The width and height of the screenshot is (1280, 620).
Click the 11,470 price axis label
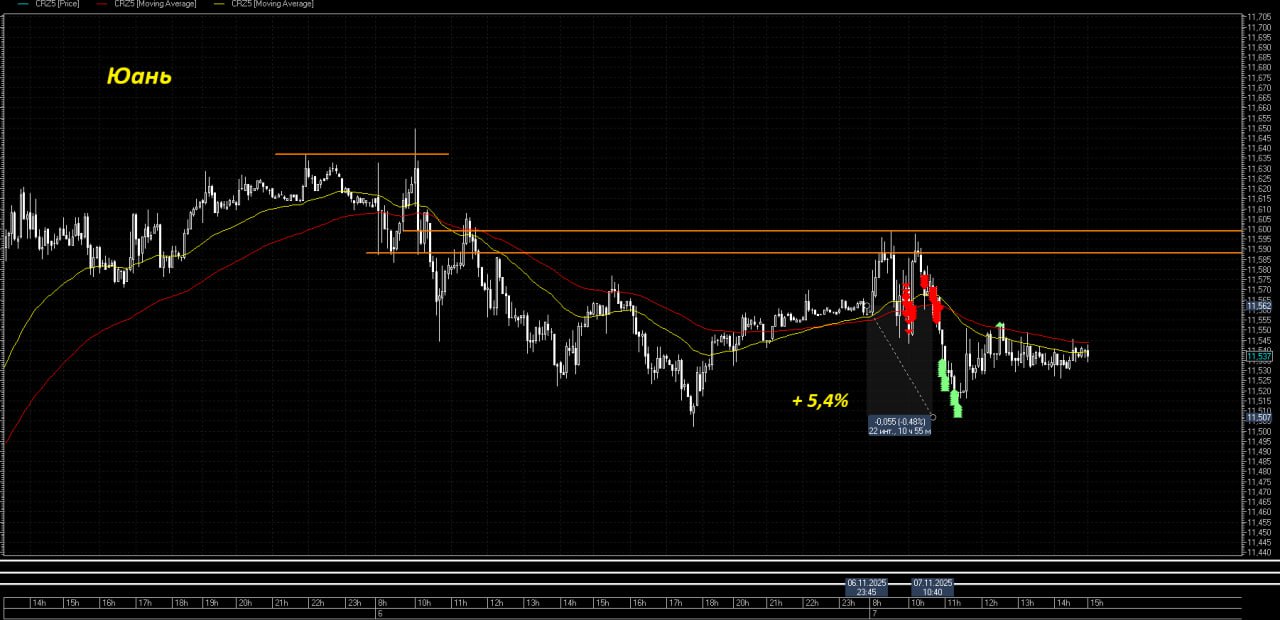pos(1259,491)
